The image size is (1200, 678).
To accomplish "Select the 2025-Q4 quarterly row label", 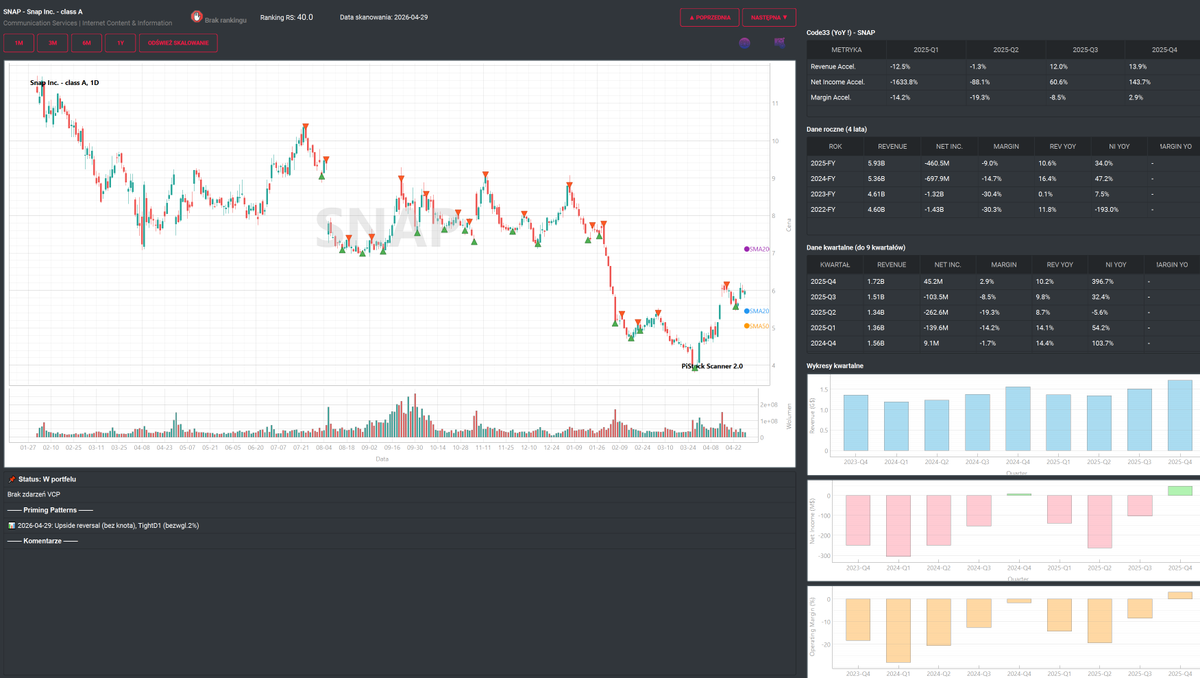I will pos(822,282).
